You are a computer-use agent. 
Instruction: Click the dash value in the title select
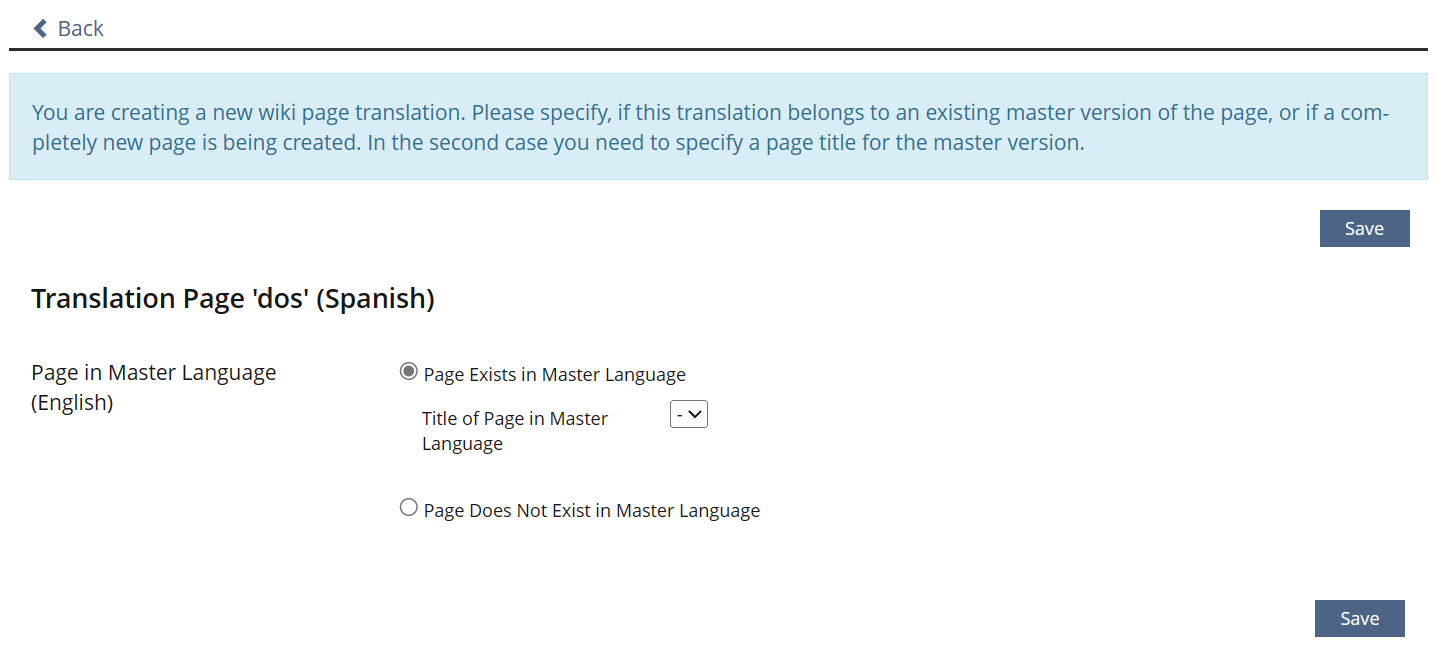[x=680, y=414]
